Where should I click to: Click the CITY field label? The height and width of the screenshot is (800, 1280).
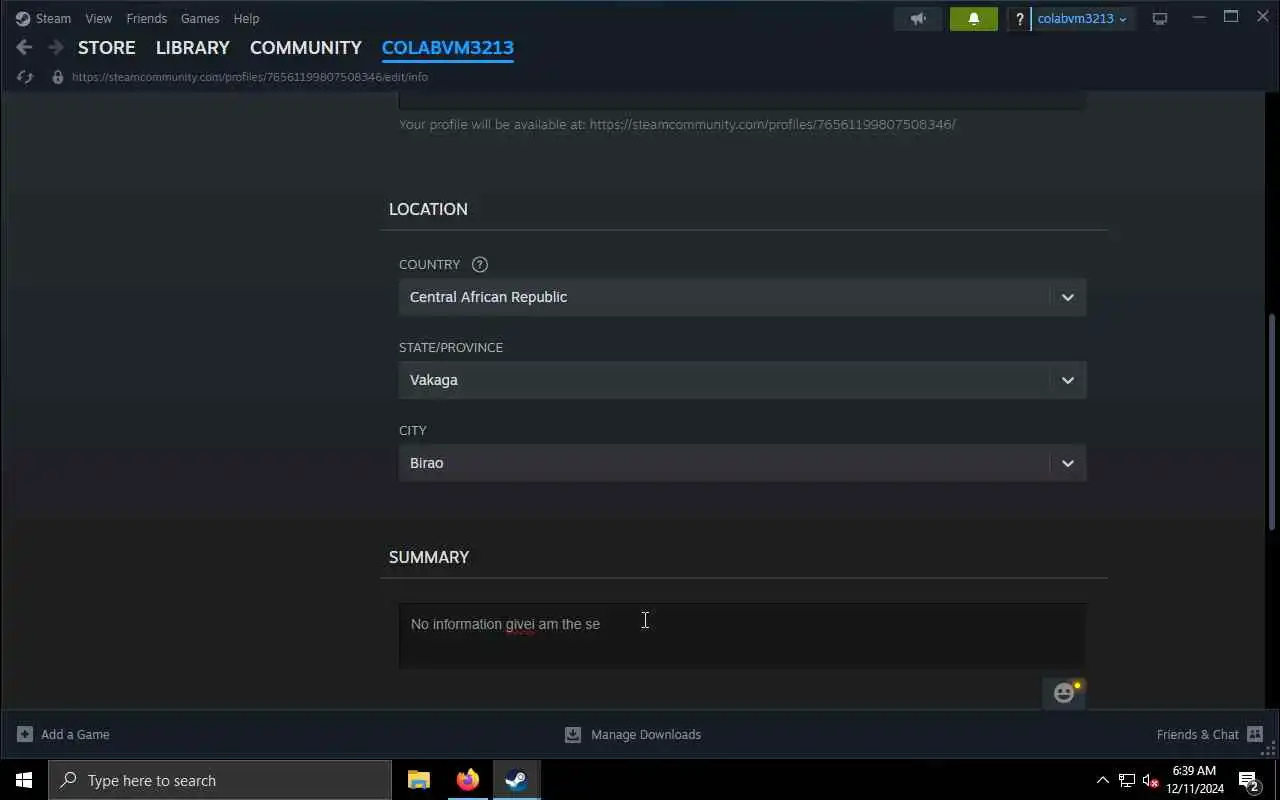[x=413, y=430]
